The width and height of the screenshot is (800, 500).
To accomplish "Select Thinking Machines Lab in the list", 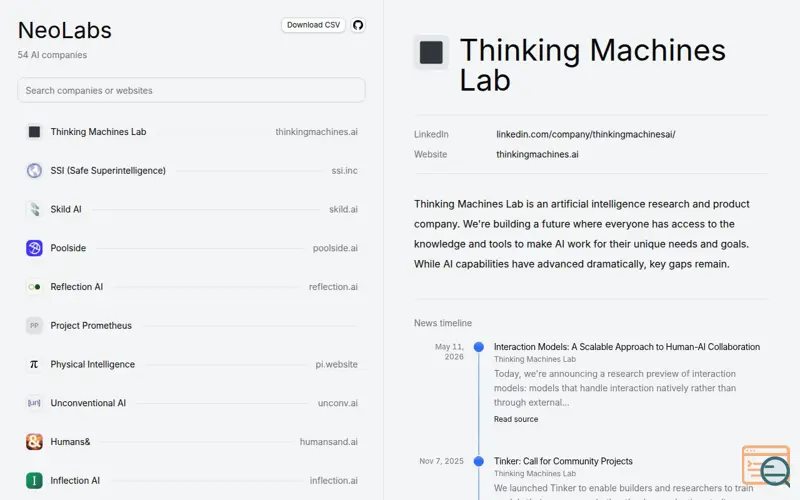I will click(98, 132).
